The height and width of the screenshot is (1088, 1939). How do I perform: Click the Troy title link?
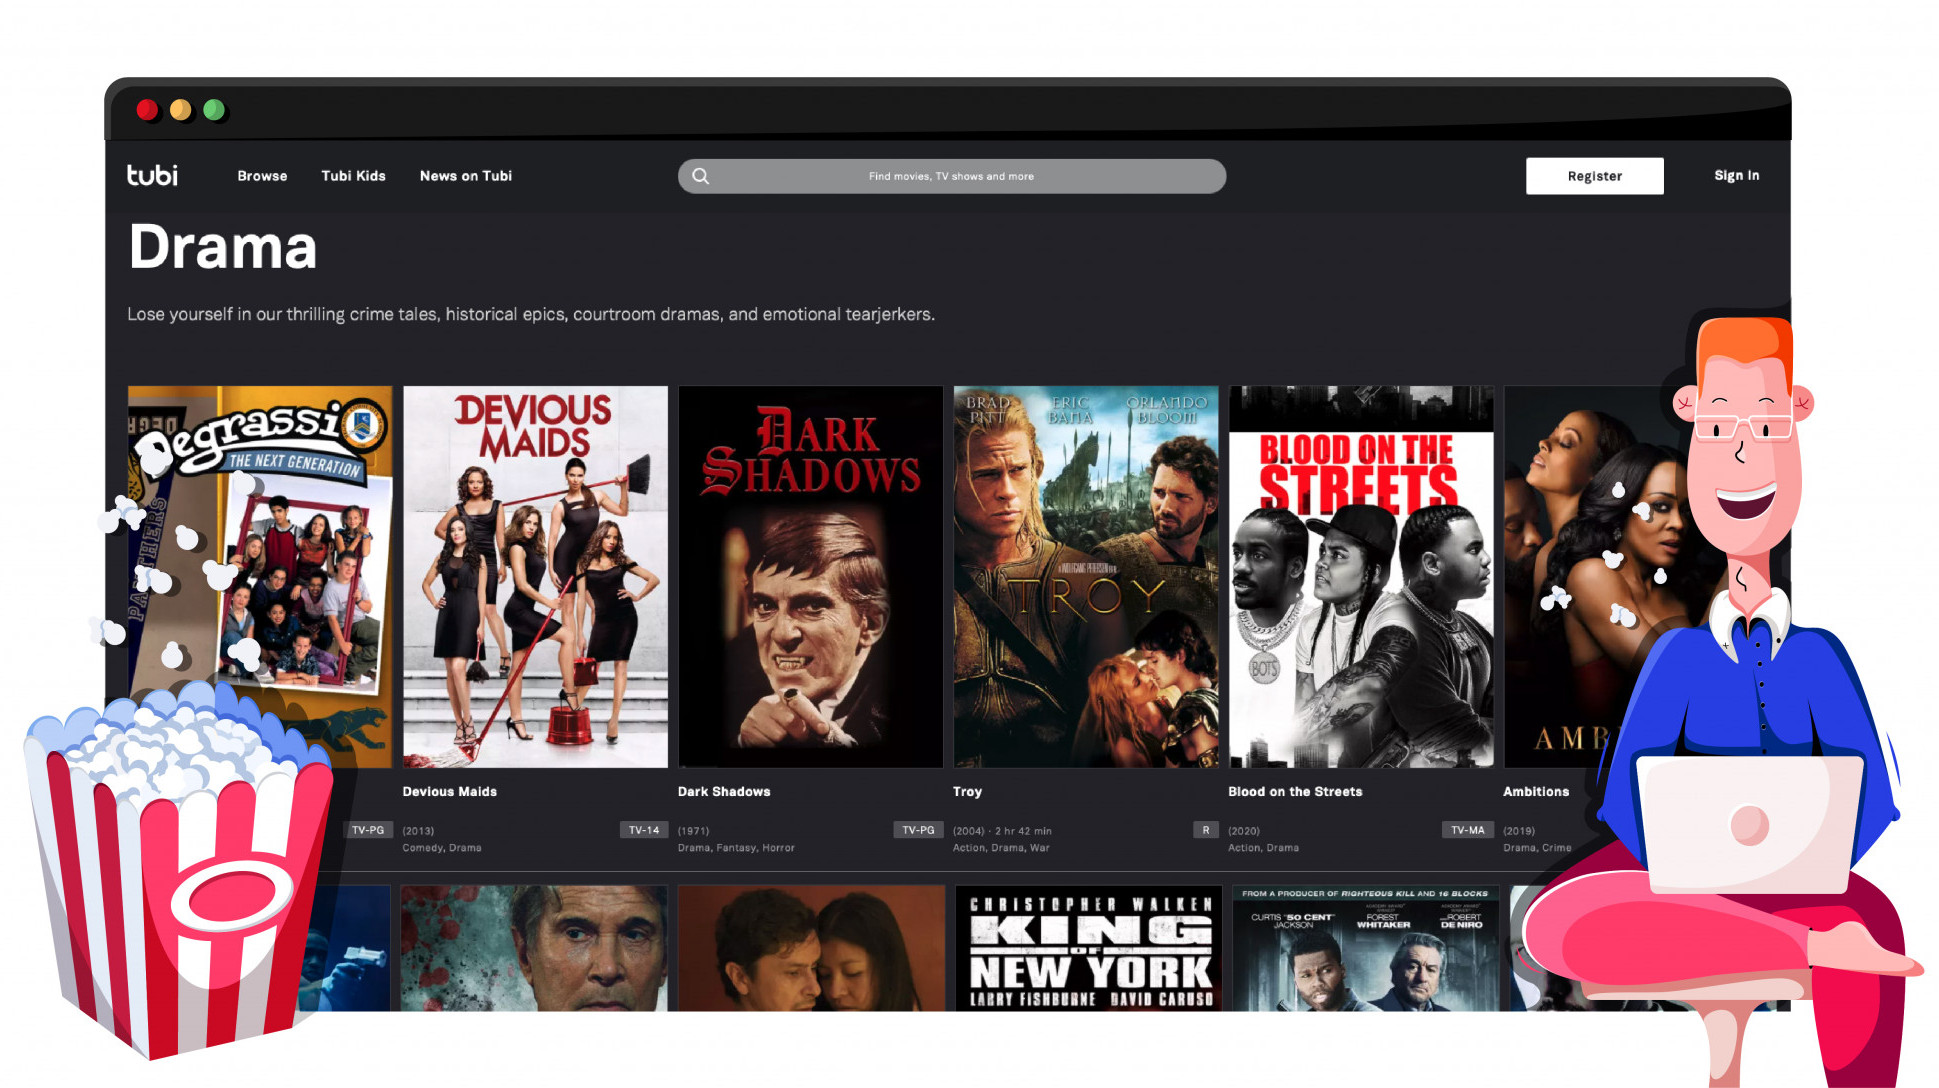pyautogui.click(x=967, y=791)
